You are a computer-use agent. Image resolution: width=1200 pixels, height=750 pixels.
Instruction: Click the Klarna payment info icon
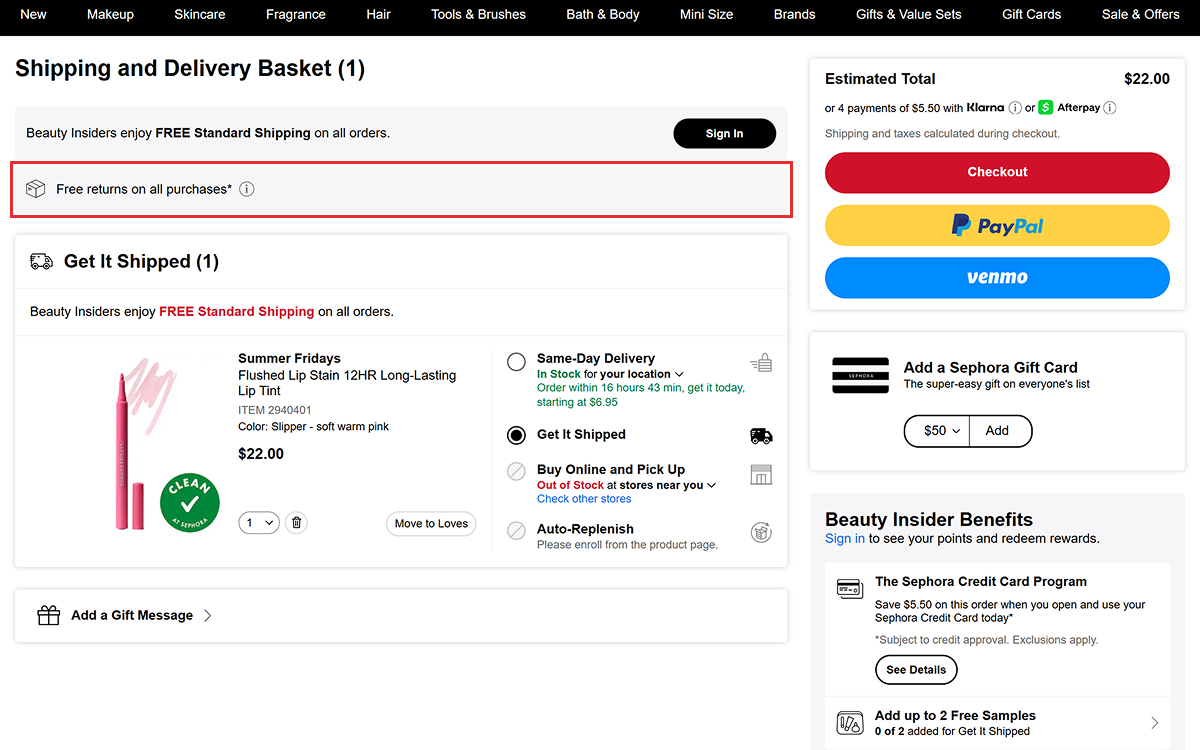click(x=1014, y=107)
